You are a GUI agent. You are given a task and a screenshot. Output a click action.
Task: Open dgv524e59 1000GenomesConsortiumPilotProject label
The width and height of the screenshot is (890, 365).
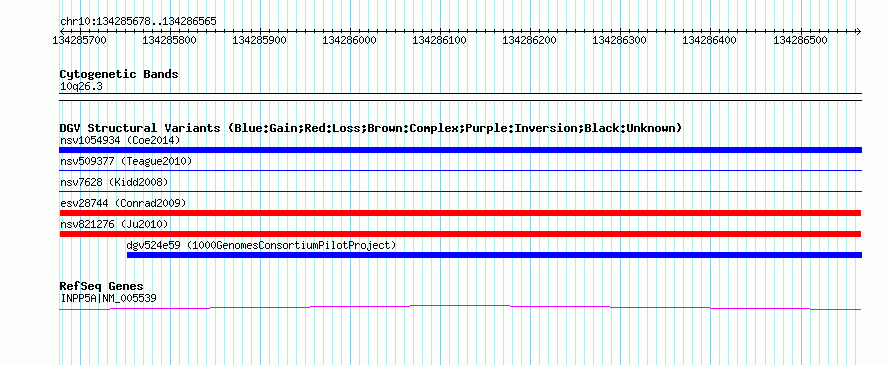click(261, 245)
